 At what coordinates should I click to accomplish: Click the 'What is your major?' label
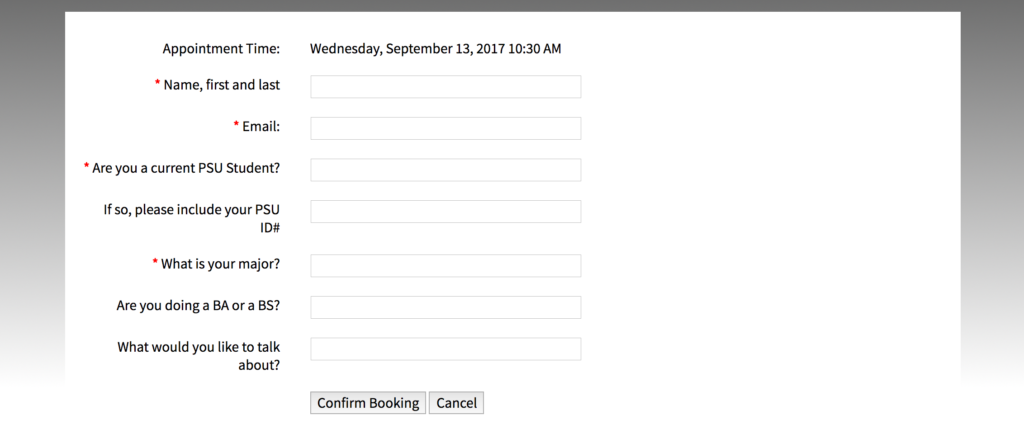pyautogui.click(x=220, y=264)
